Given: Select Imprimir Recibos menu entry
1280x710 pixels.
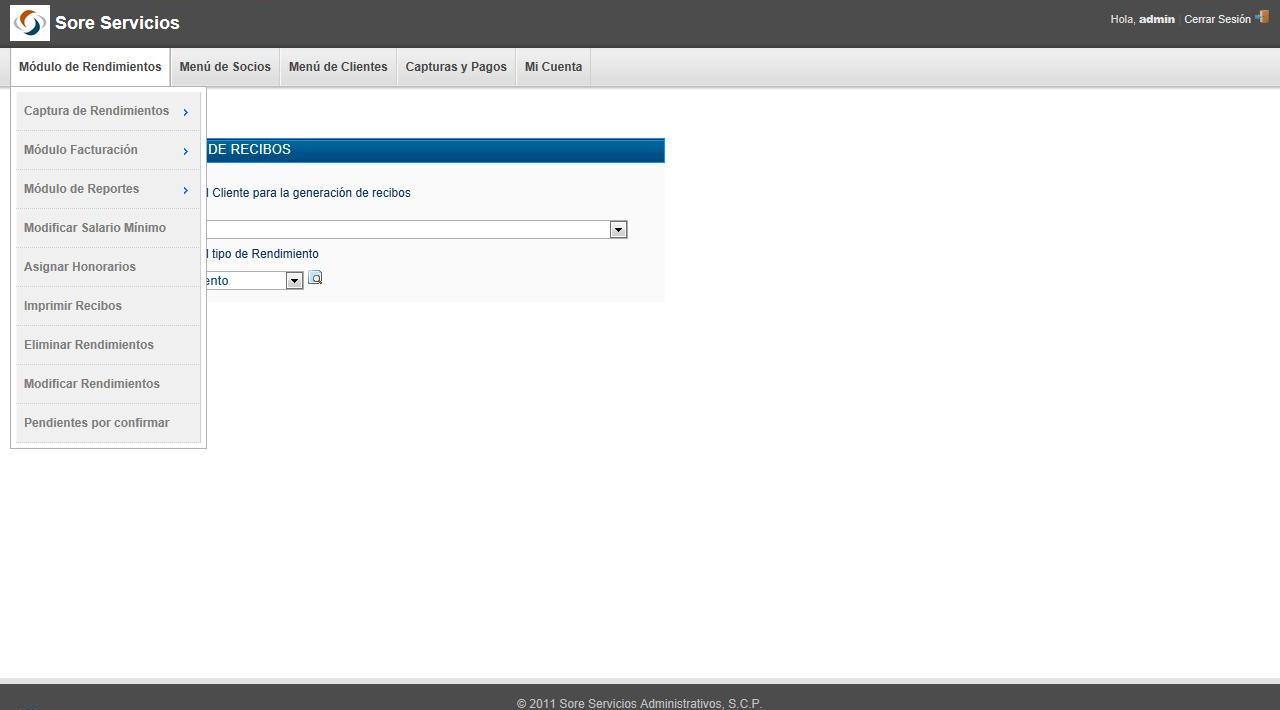Looking at the screenshot, I should pos(73,306).
